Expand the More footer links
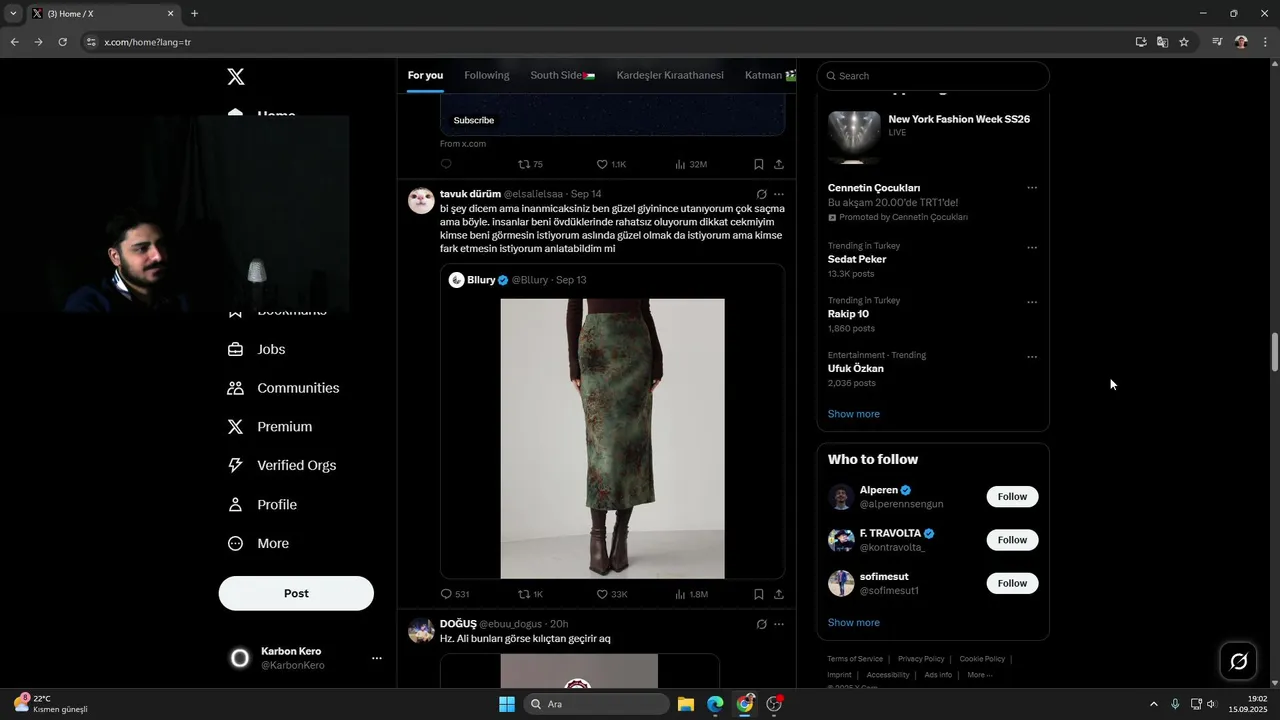Screen dimensions: 1280x720 point(979,675)
